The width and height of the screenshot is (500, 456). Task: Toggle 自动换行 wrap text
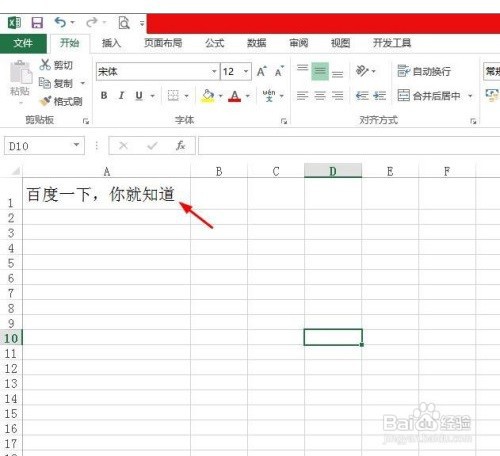click(x=424, y=71)
